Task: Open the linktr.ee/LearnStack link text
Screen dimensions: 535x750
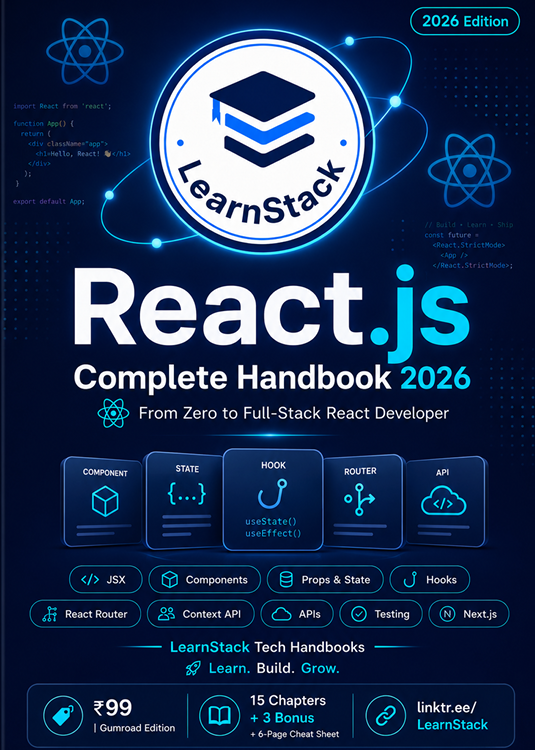Action: pyautogui.click(x=452, y=716)
